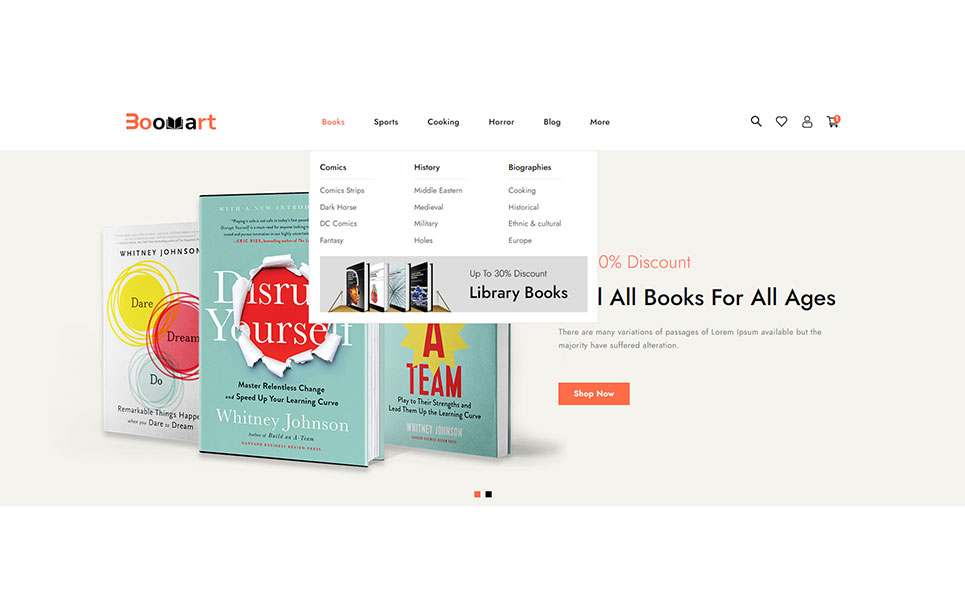Open the shopping cart icon
The image size is (965, 600).
pyautogui.click(x=833, y=121)
